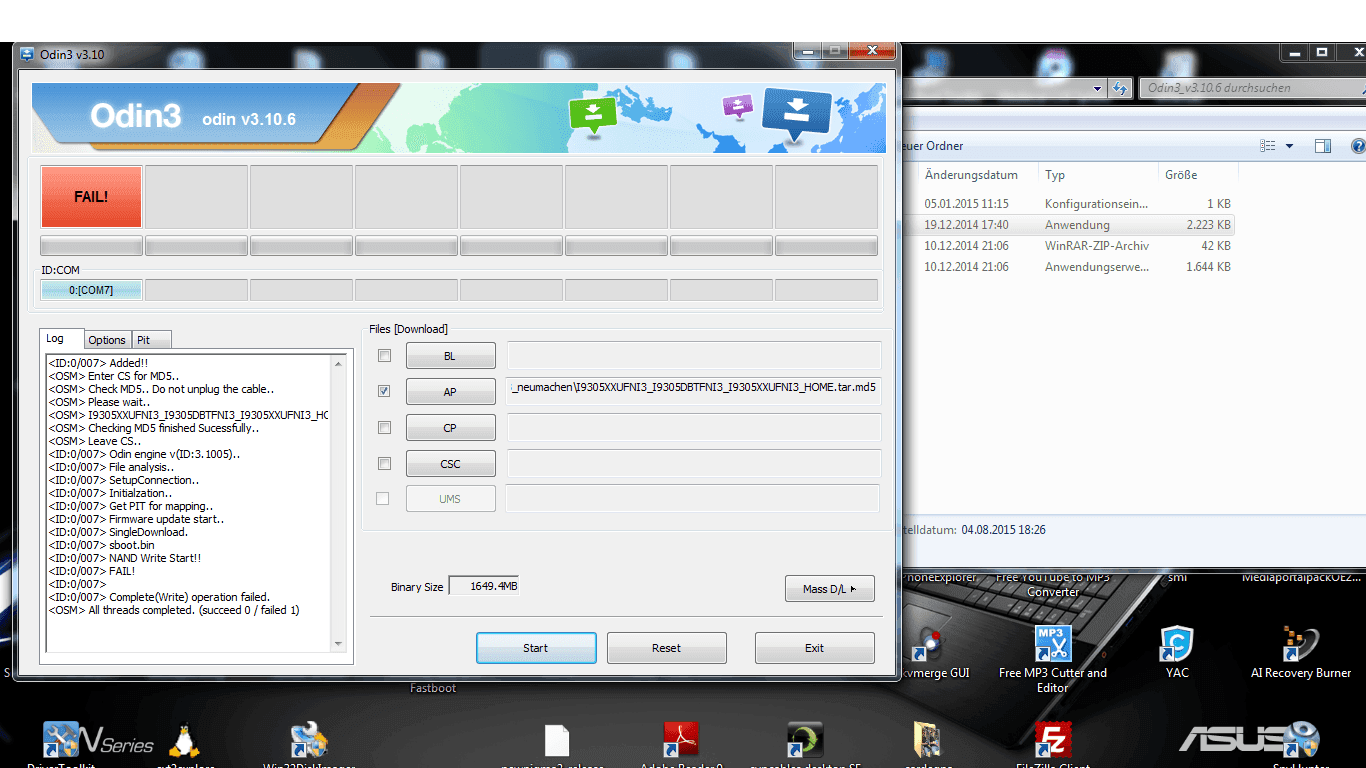This screenshot has height=768, width=1366.
Task: Click the Exit button
Action: point(814,648)
